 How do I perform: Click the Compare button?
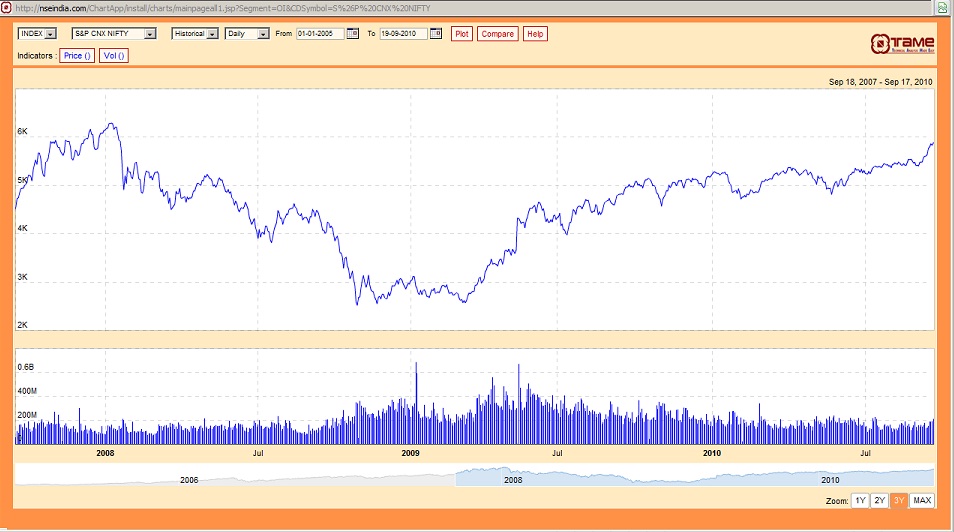[x=497, y=34]
